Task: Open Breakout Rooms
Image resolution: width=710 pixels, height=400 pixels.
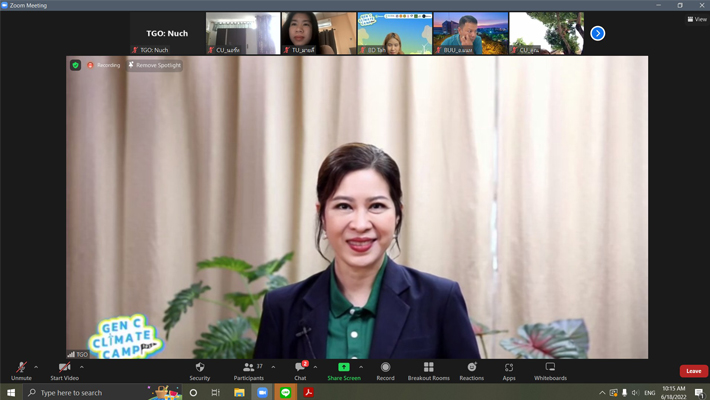Action: coord(428,371)
